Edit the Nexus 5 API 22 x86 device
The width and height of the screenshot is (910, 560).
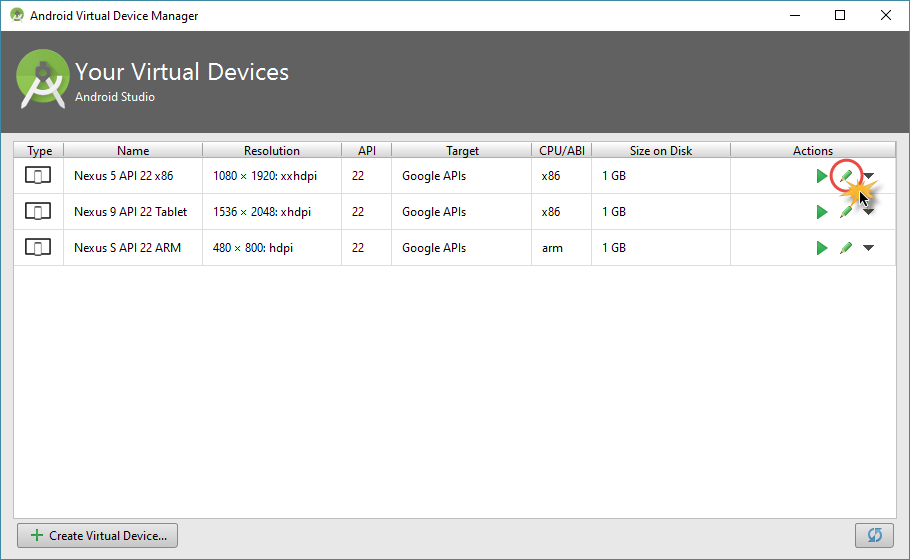(846, 176)
